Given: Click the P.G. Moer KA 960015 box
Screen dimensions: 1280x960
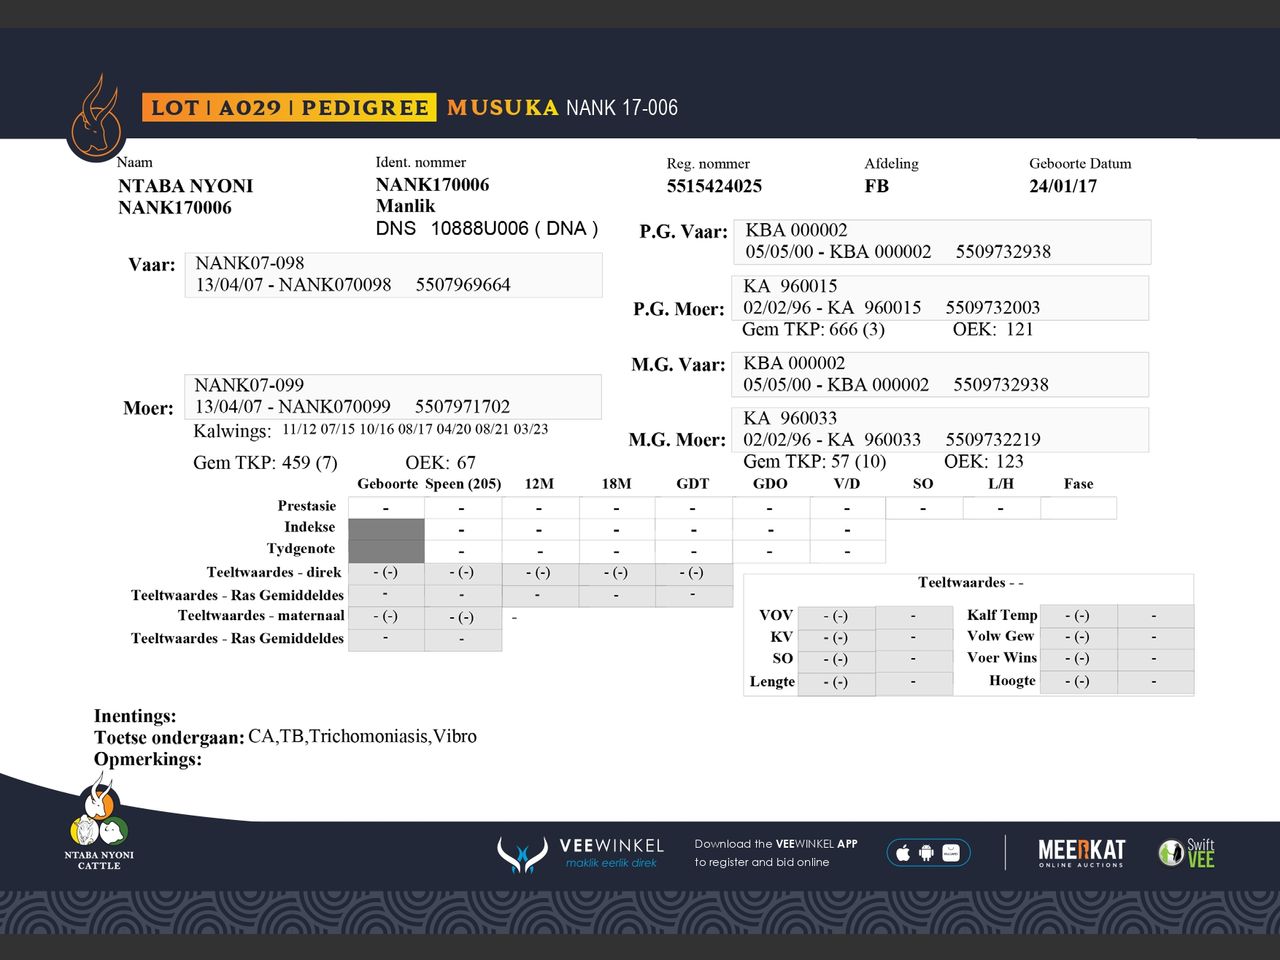Looking at the screenshot, I should (939, 298).
